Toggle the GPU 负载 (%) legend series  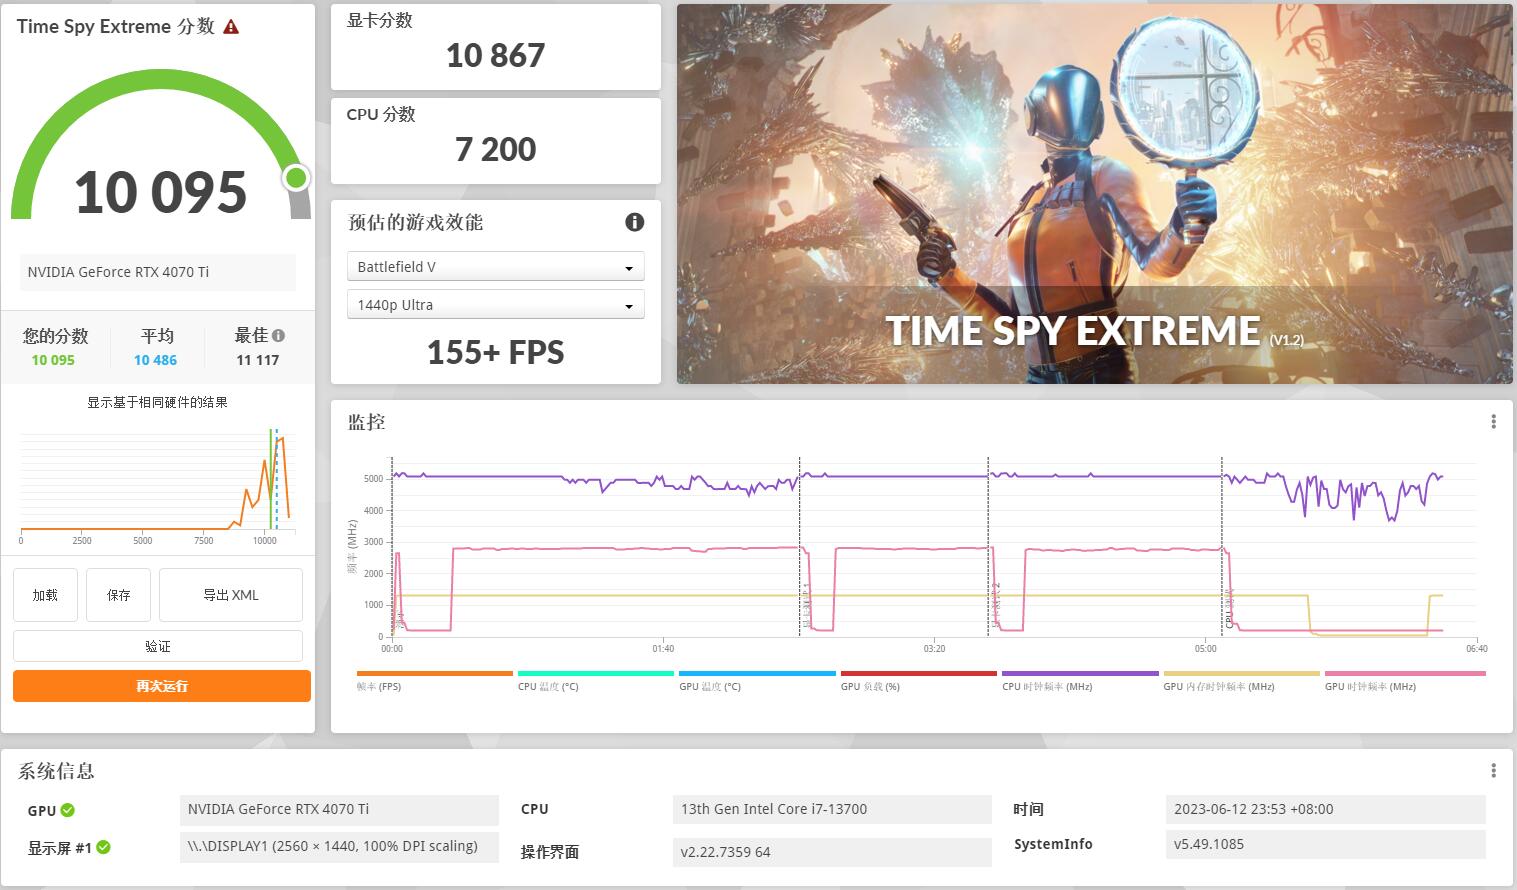pyautogui.click(x=870, y=687)
